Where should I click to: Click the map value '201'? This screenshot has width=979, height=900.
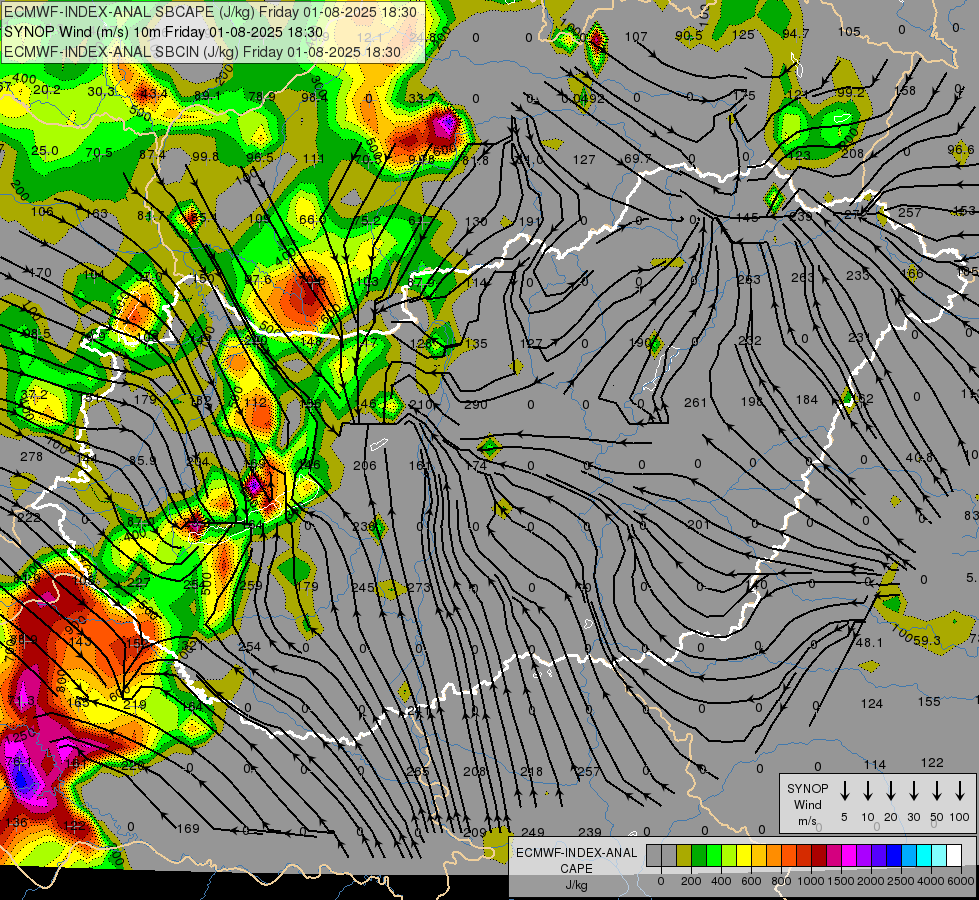698,525
